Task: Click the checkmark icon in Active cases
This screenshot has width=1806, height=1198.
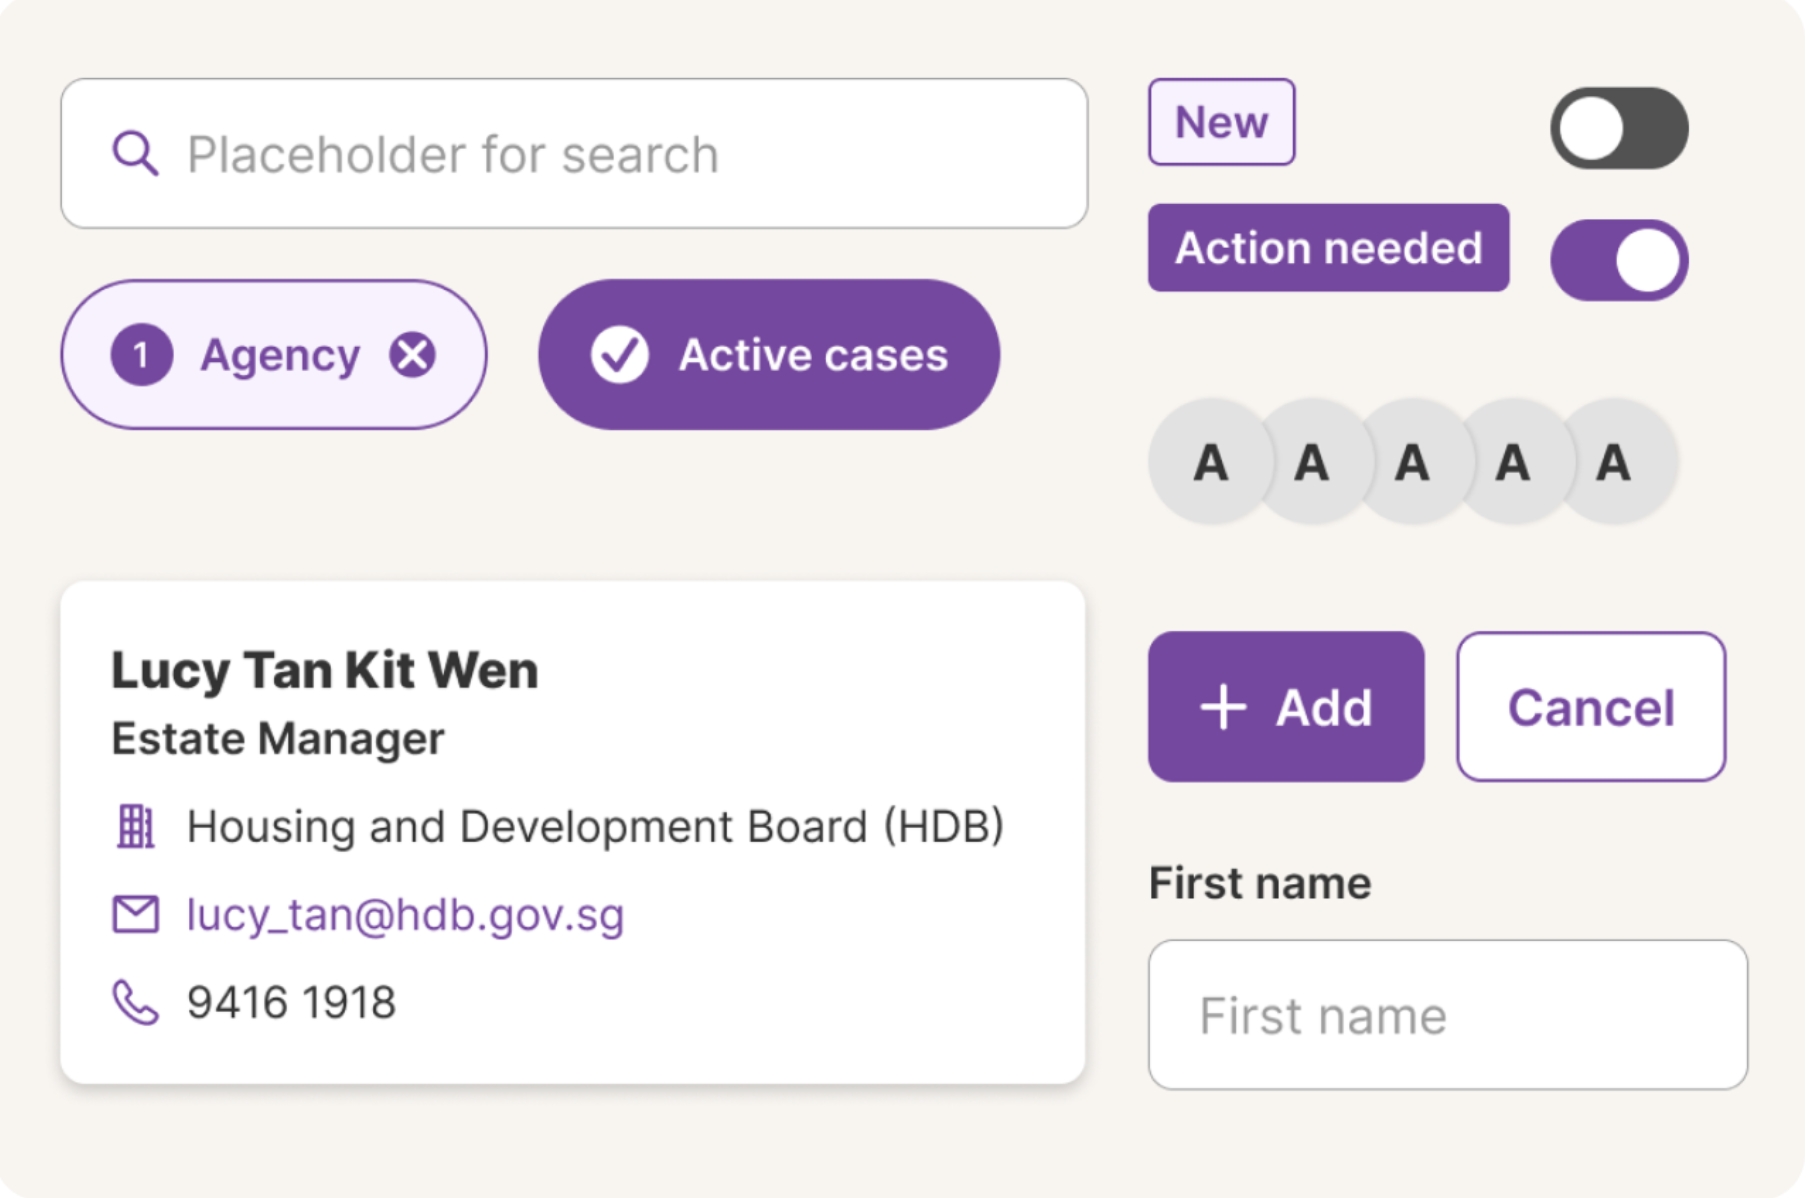Action: [620, 355]
